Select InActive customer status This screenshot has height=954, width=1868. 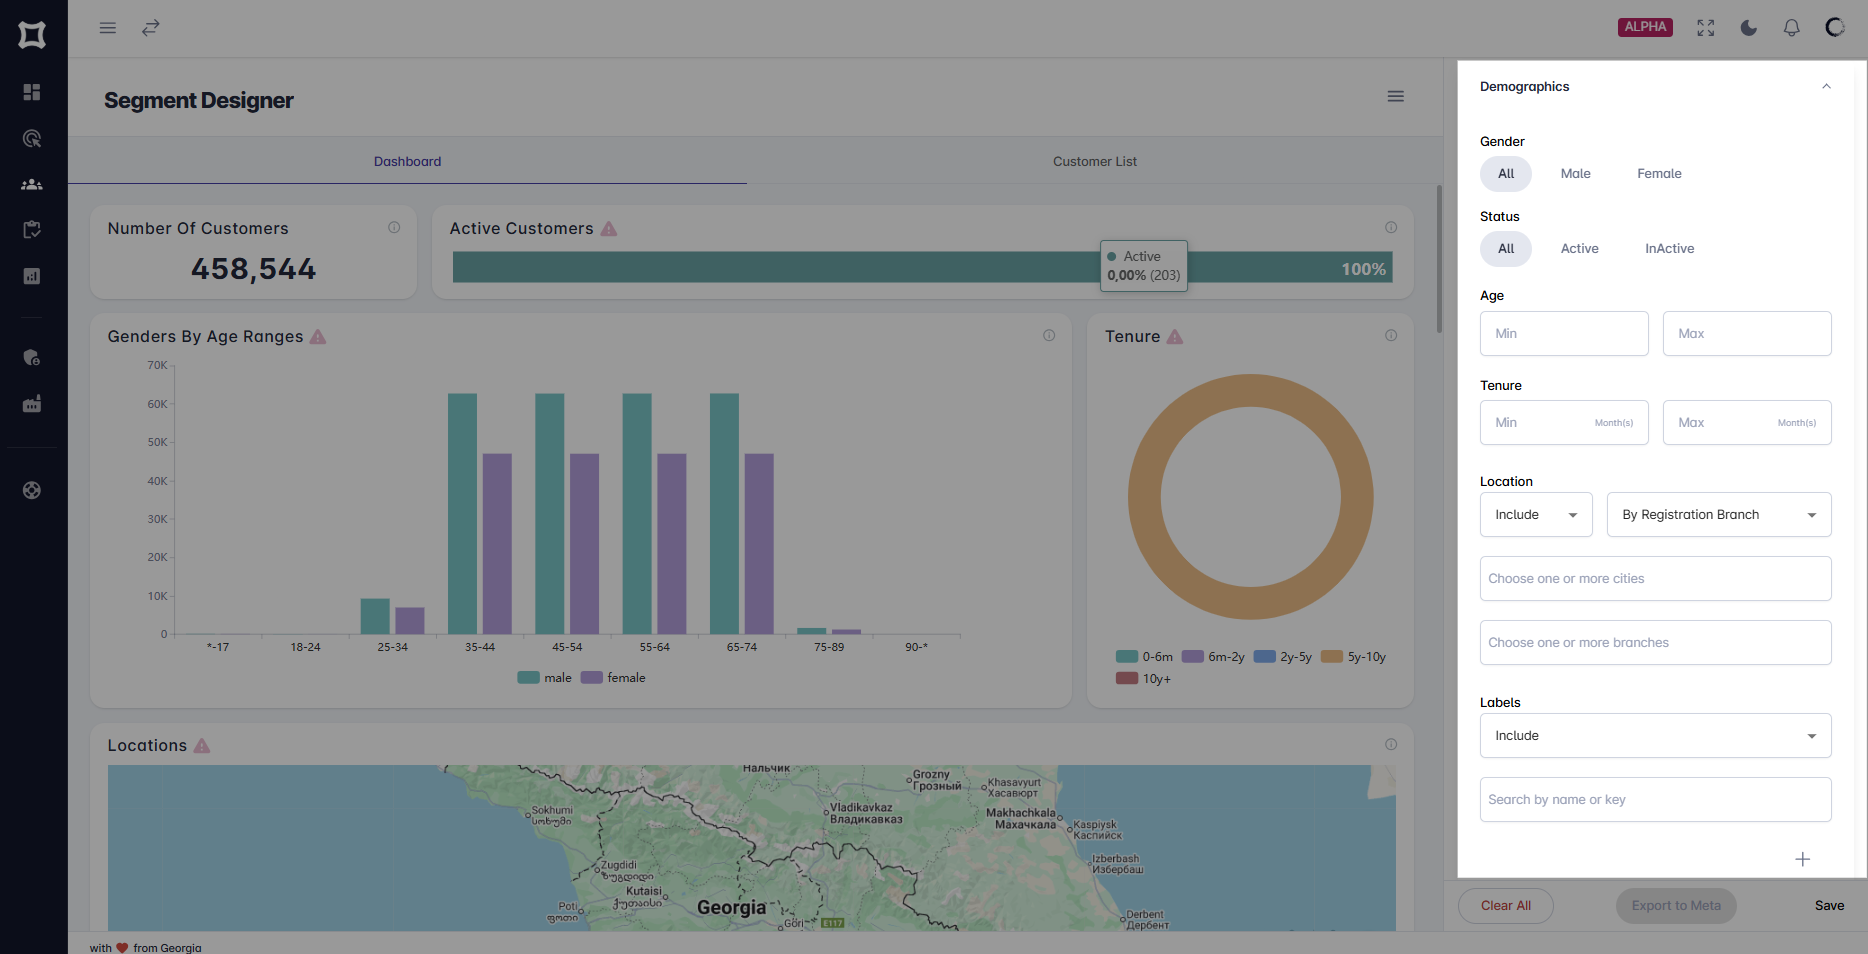click(1668, 248)
